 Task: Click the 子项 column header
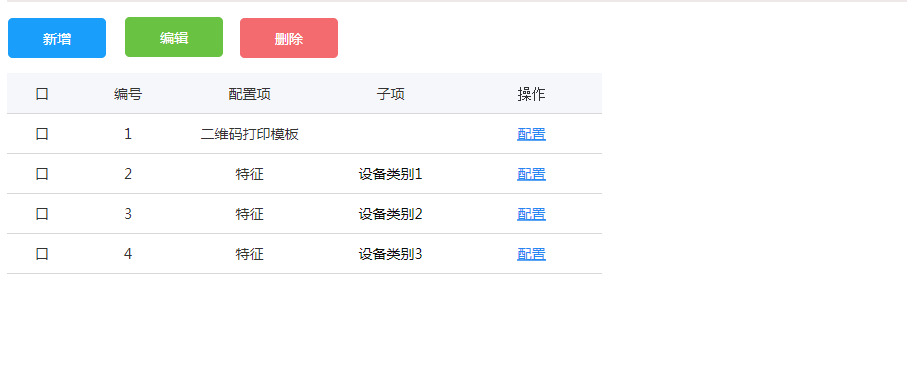click(390, 94)
